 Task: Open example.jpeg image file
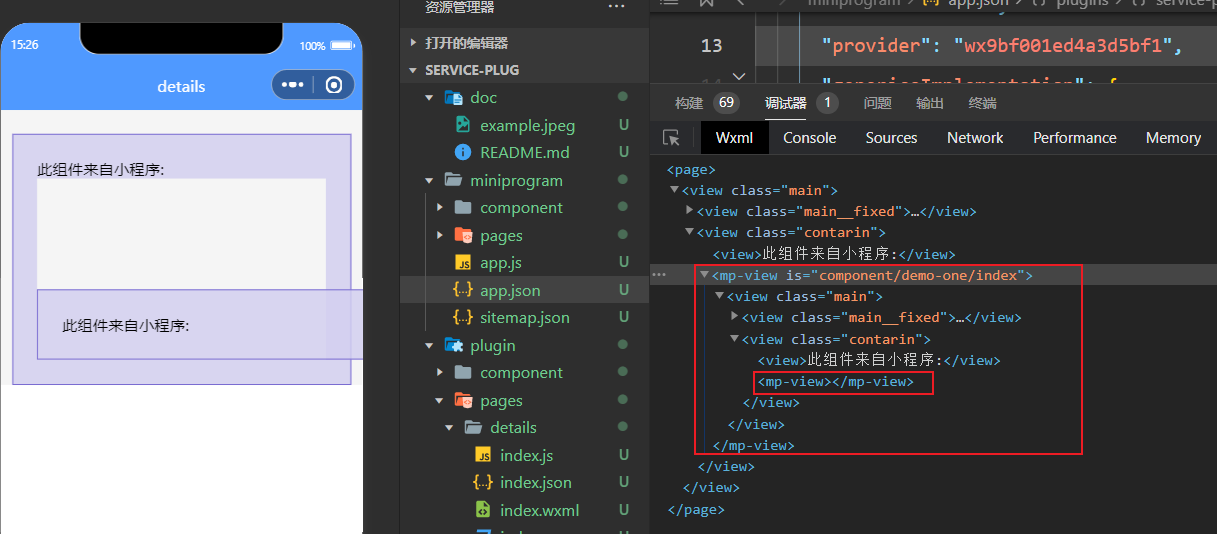[527, 125]
